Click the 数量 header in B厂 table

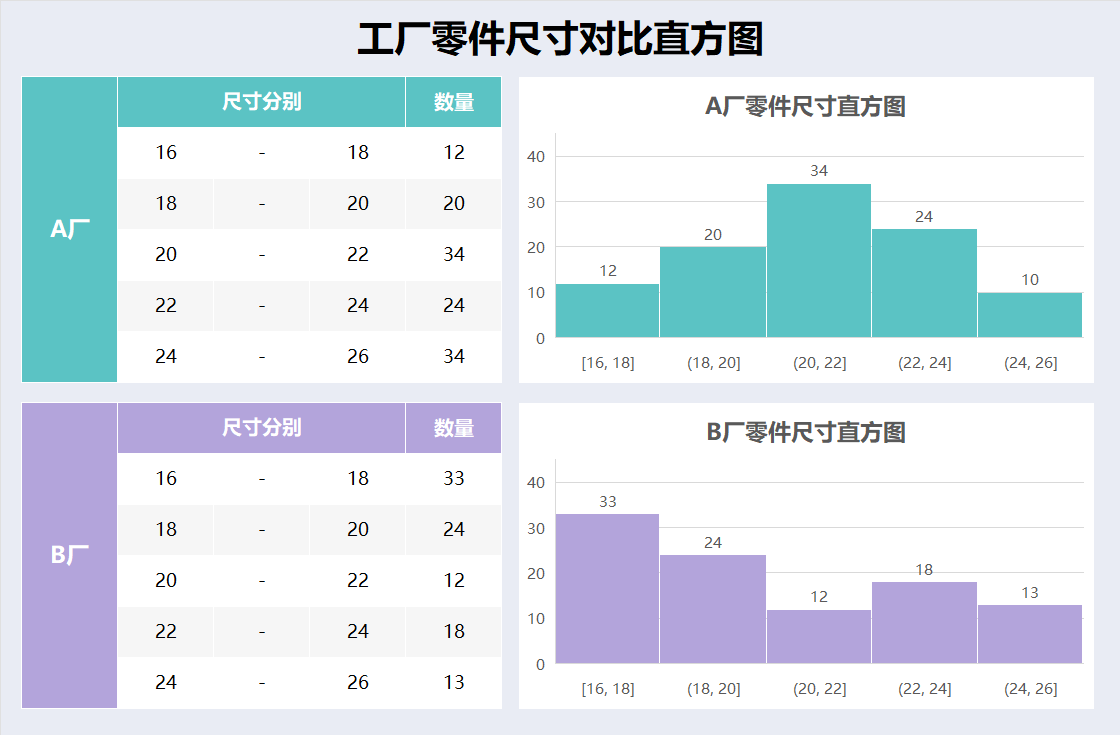click(x=453, y=428)
